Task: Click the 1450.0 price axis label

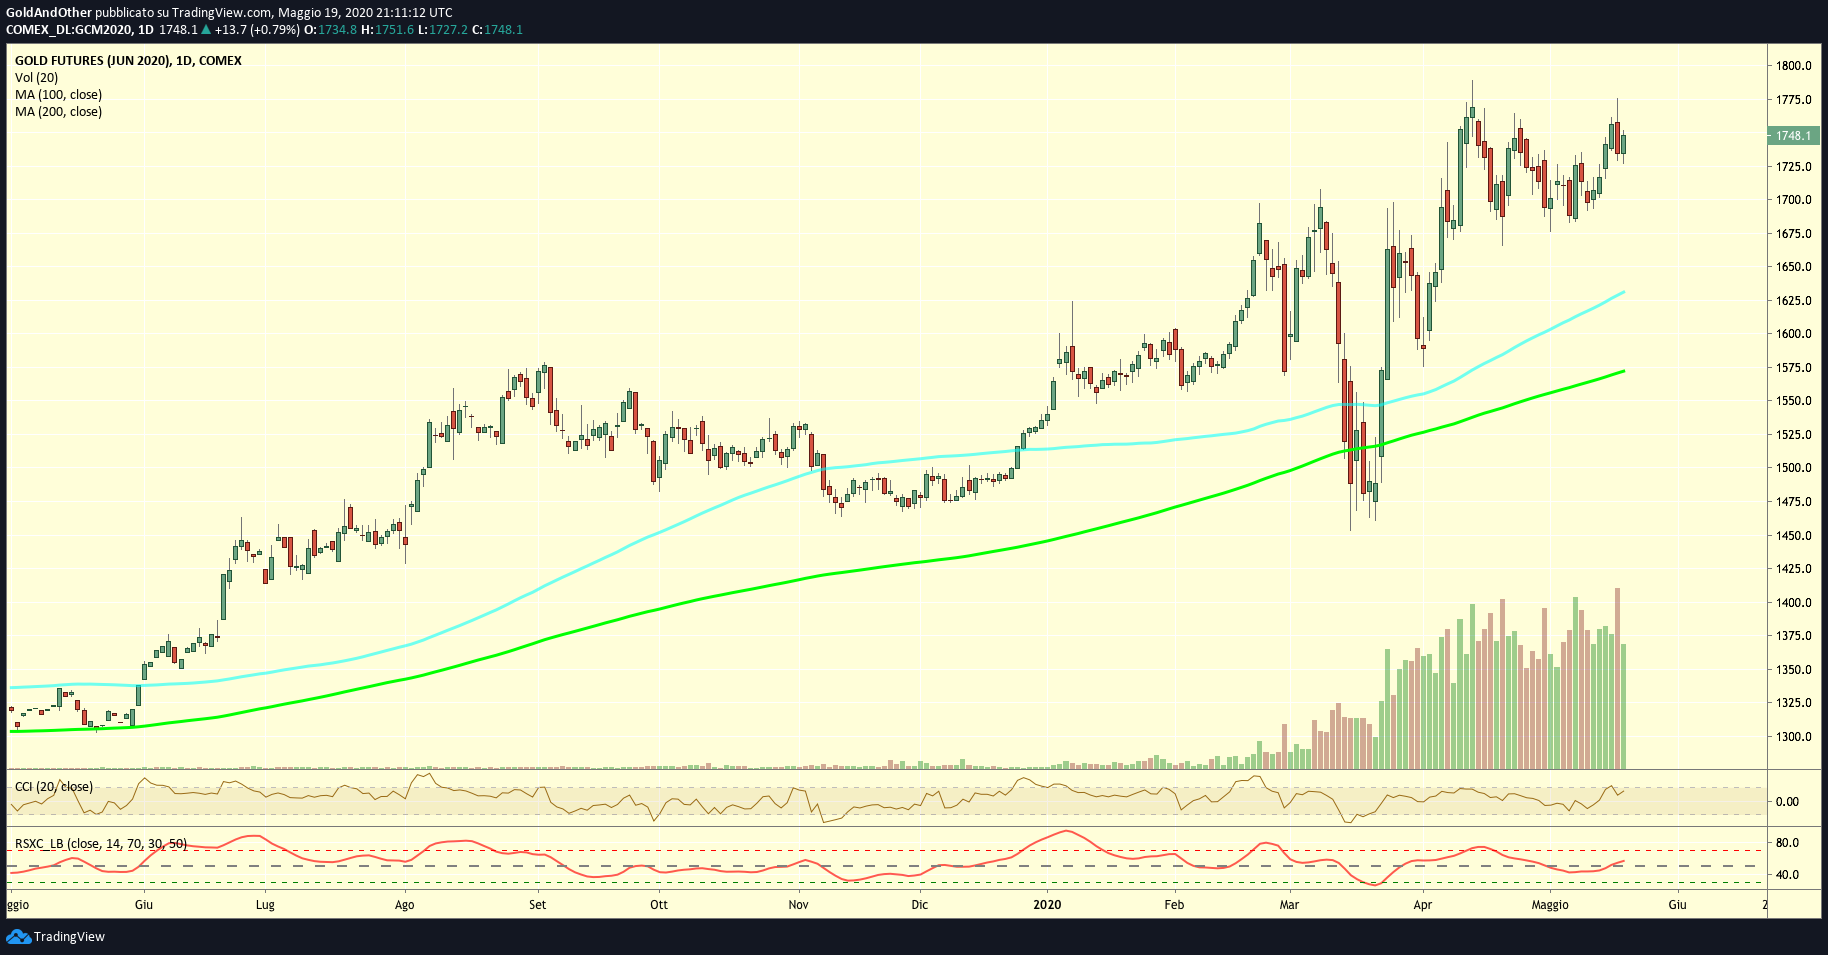Action: pos(1794,536)
